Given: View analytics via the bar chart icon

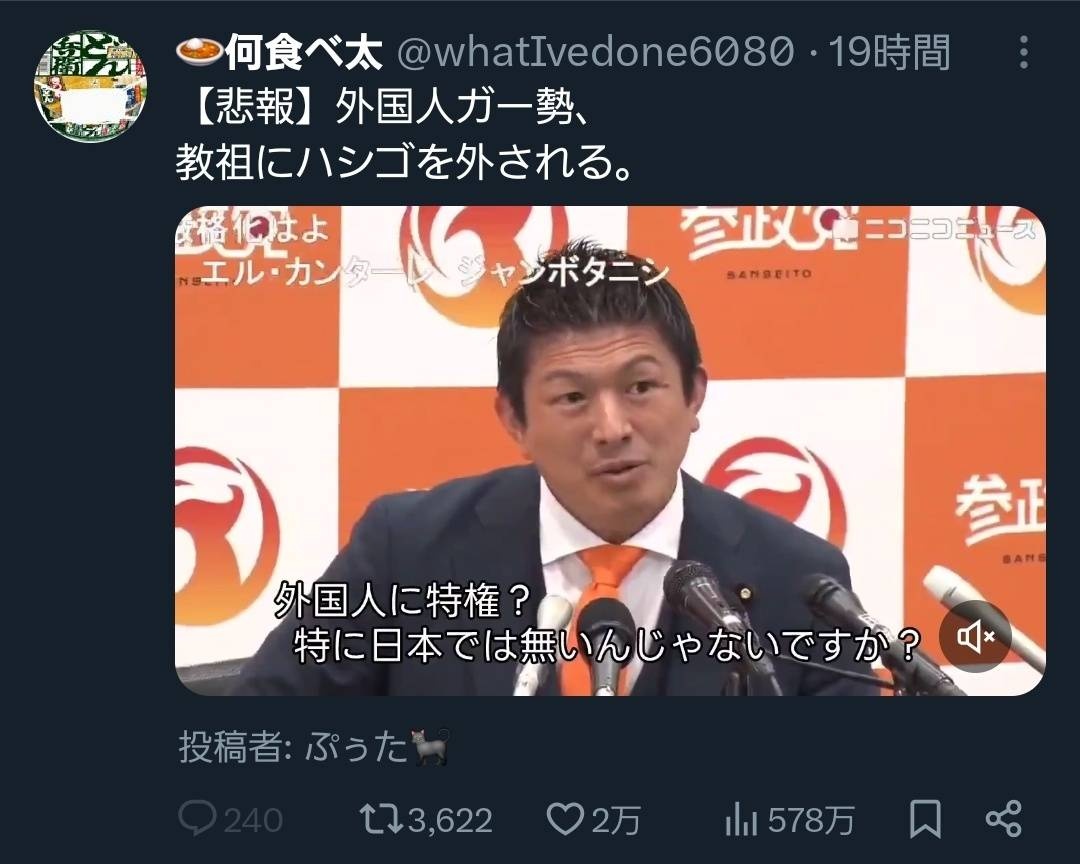Looking at the screenshot, I should 741,820.
